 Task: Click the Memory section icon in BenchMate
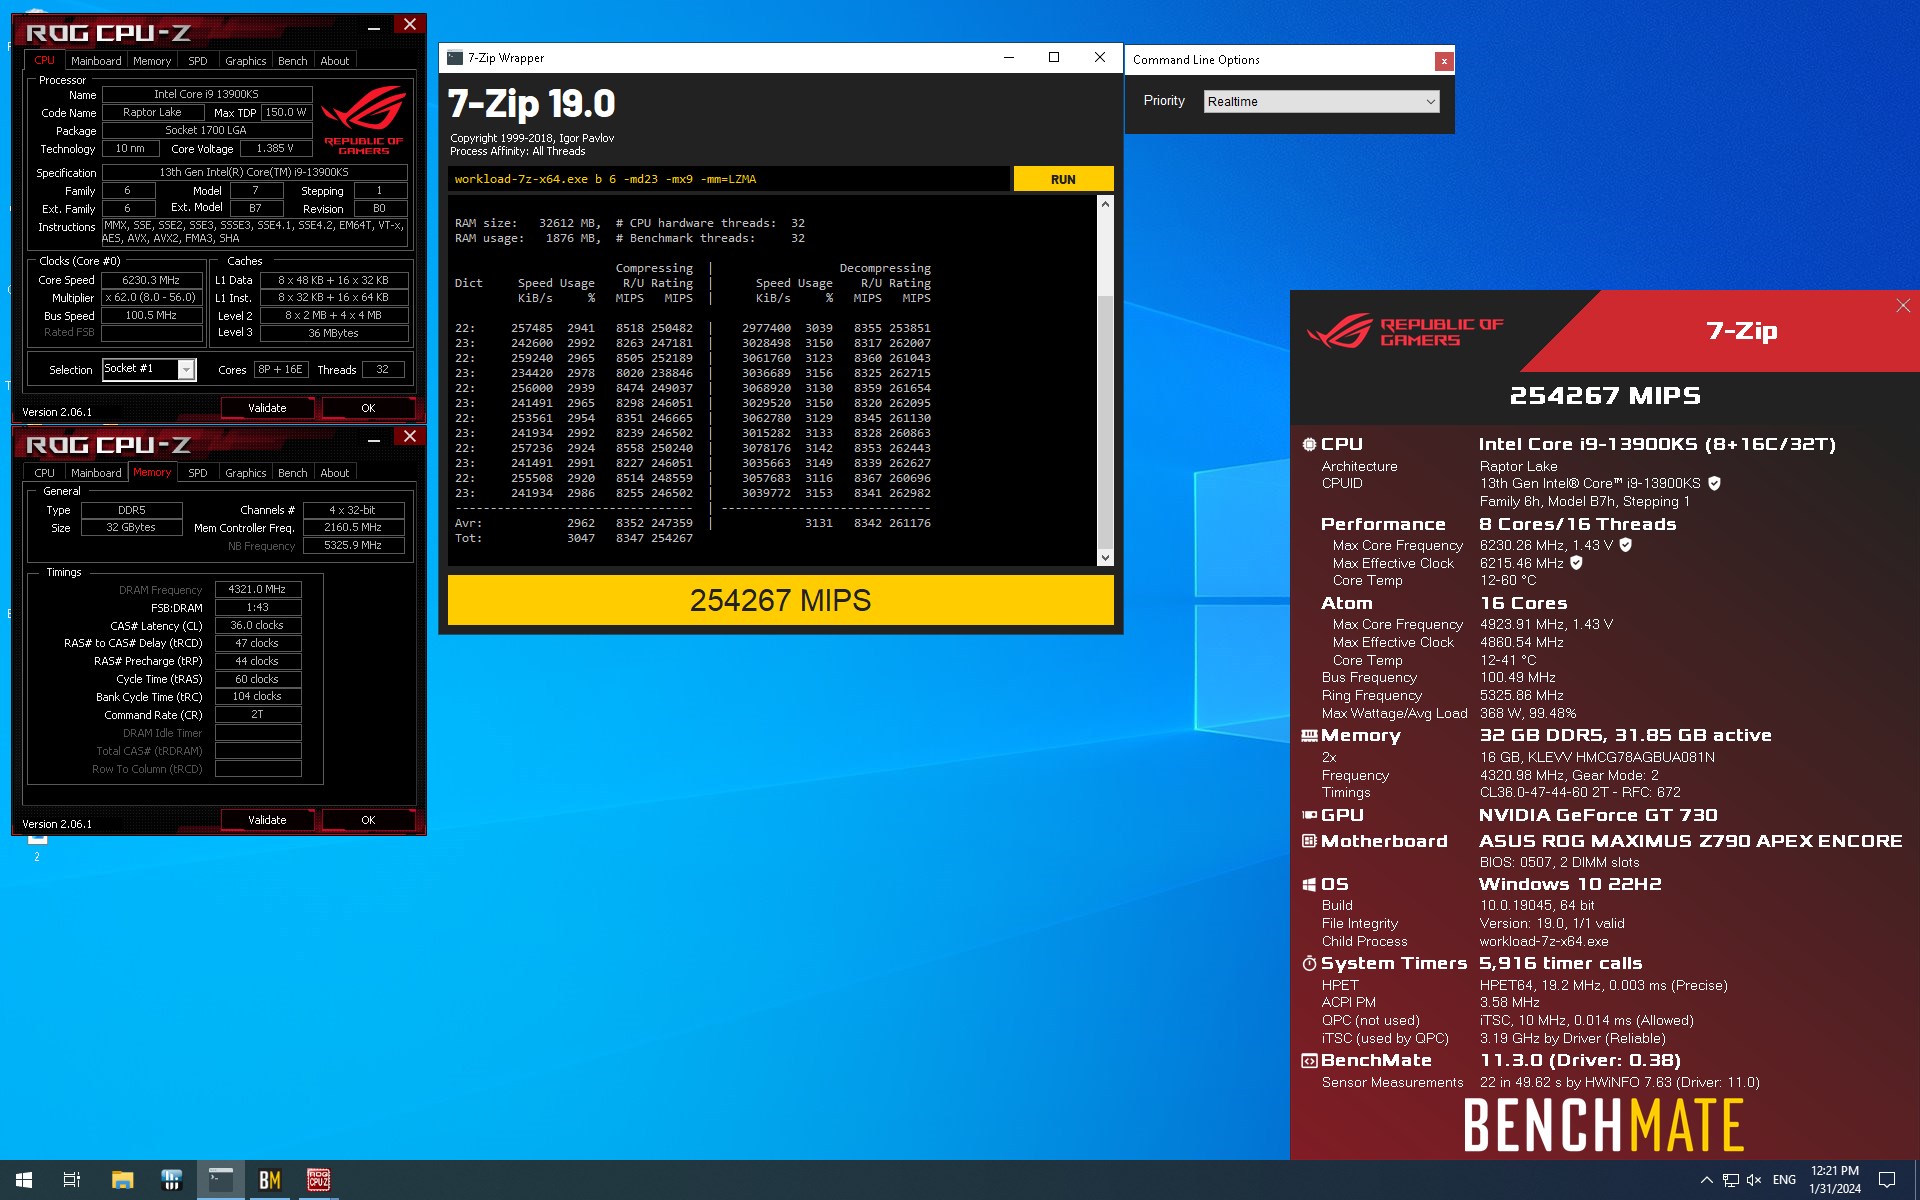coord(1309,736)
